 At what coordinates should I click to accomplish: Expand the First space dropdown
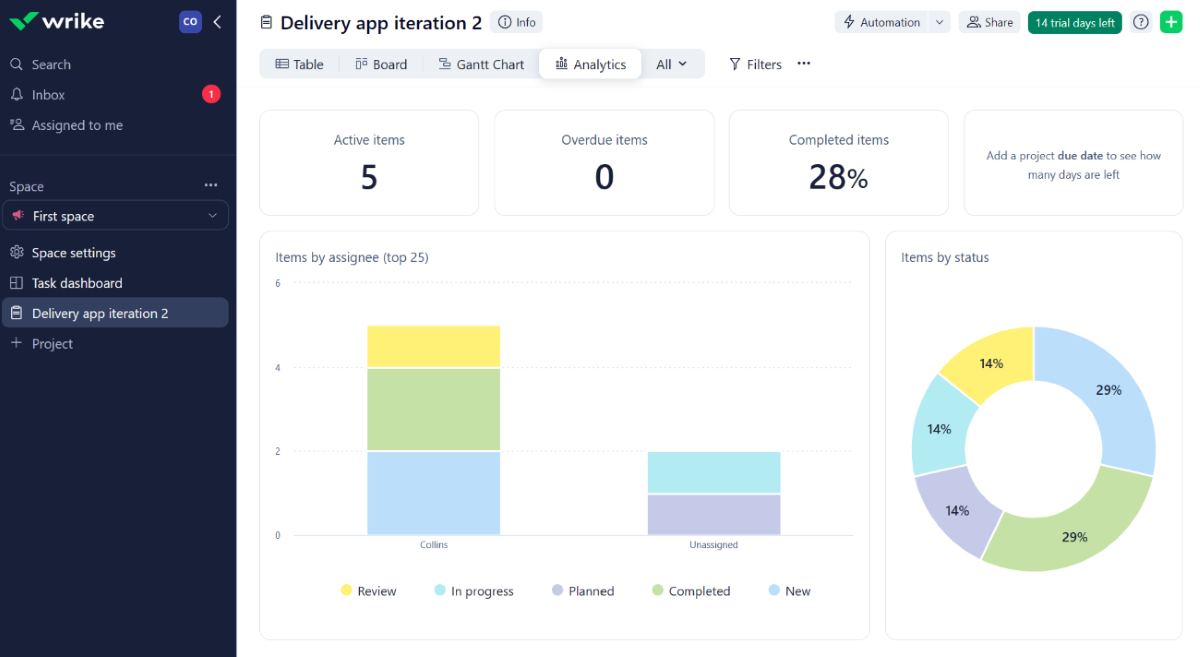pos(212,215)
